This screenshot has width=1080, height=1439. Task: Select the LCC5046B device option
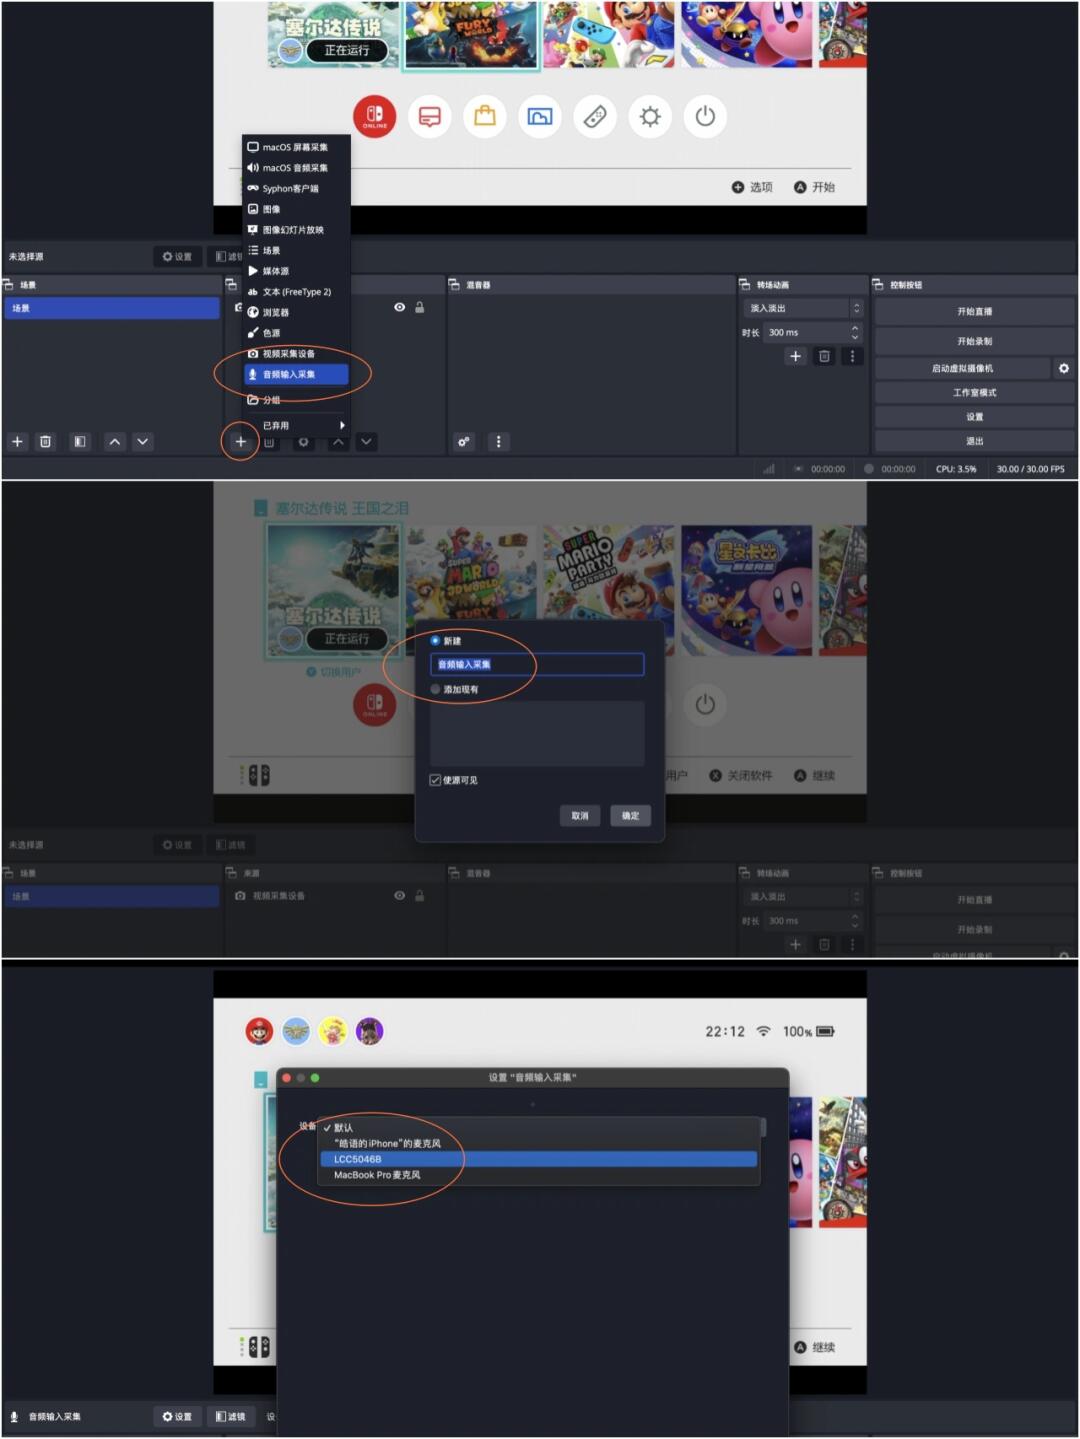[x=539, y=1159]
